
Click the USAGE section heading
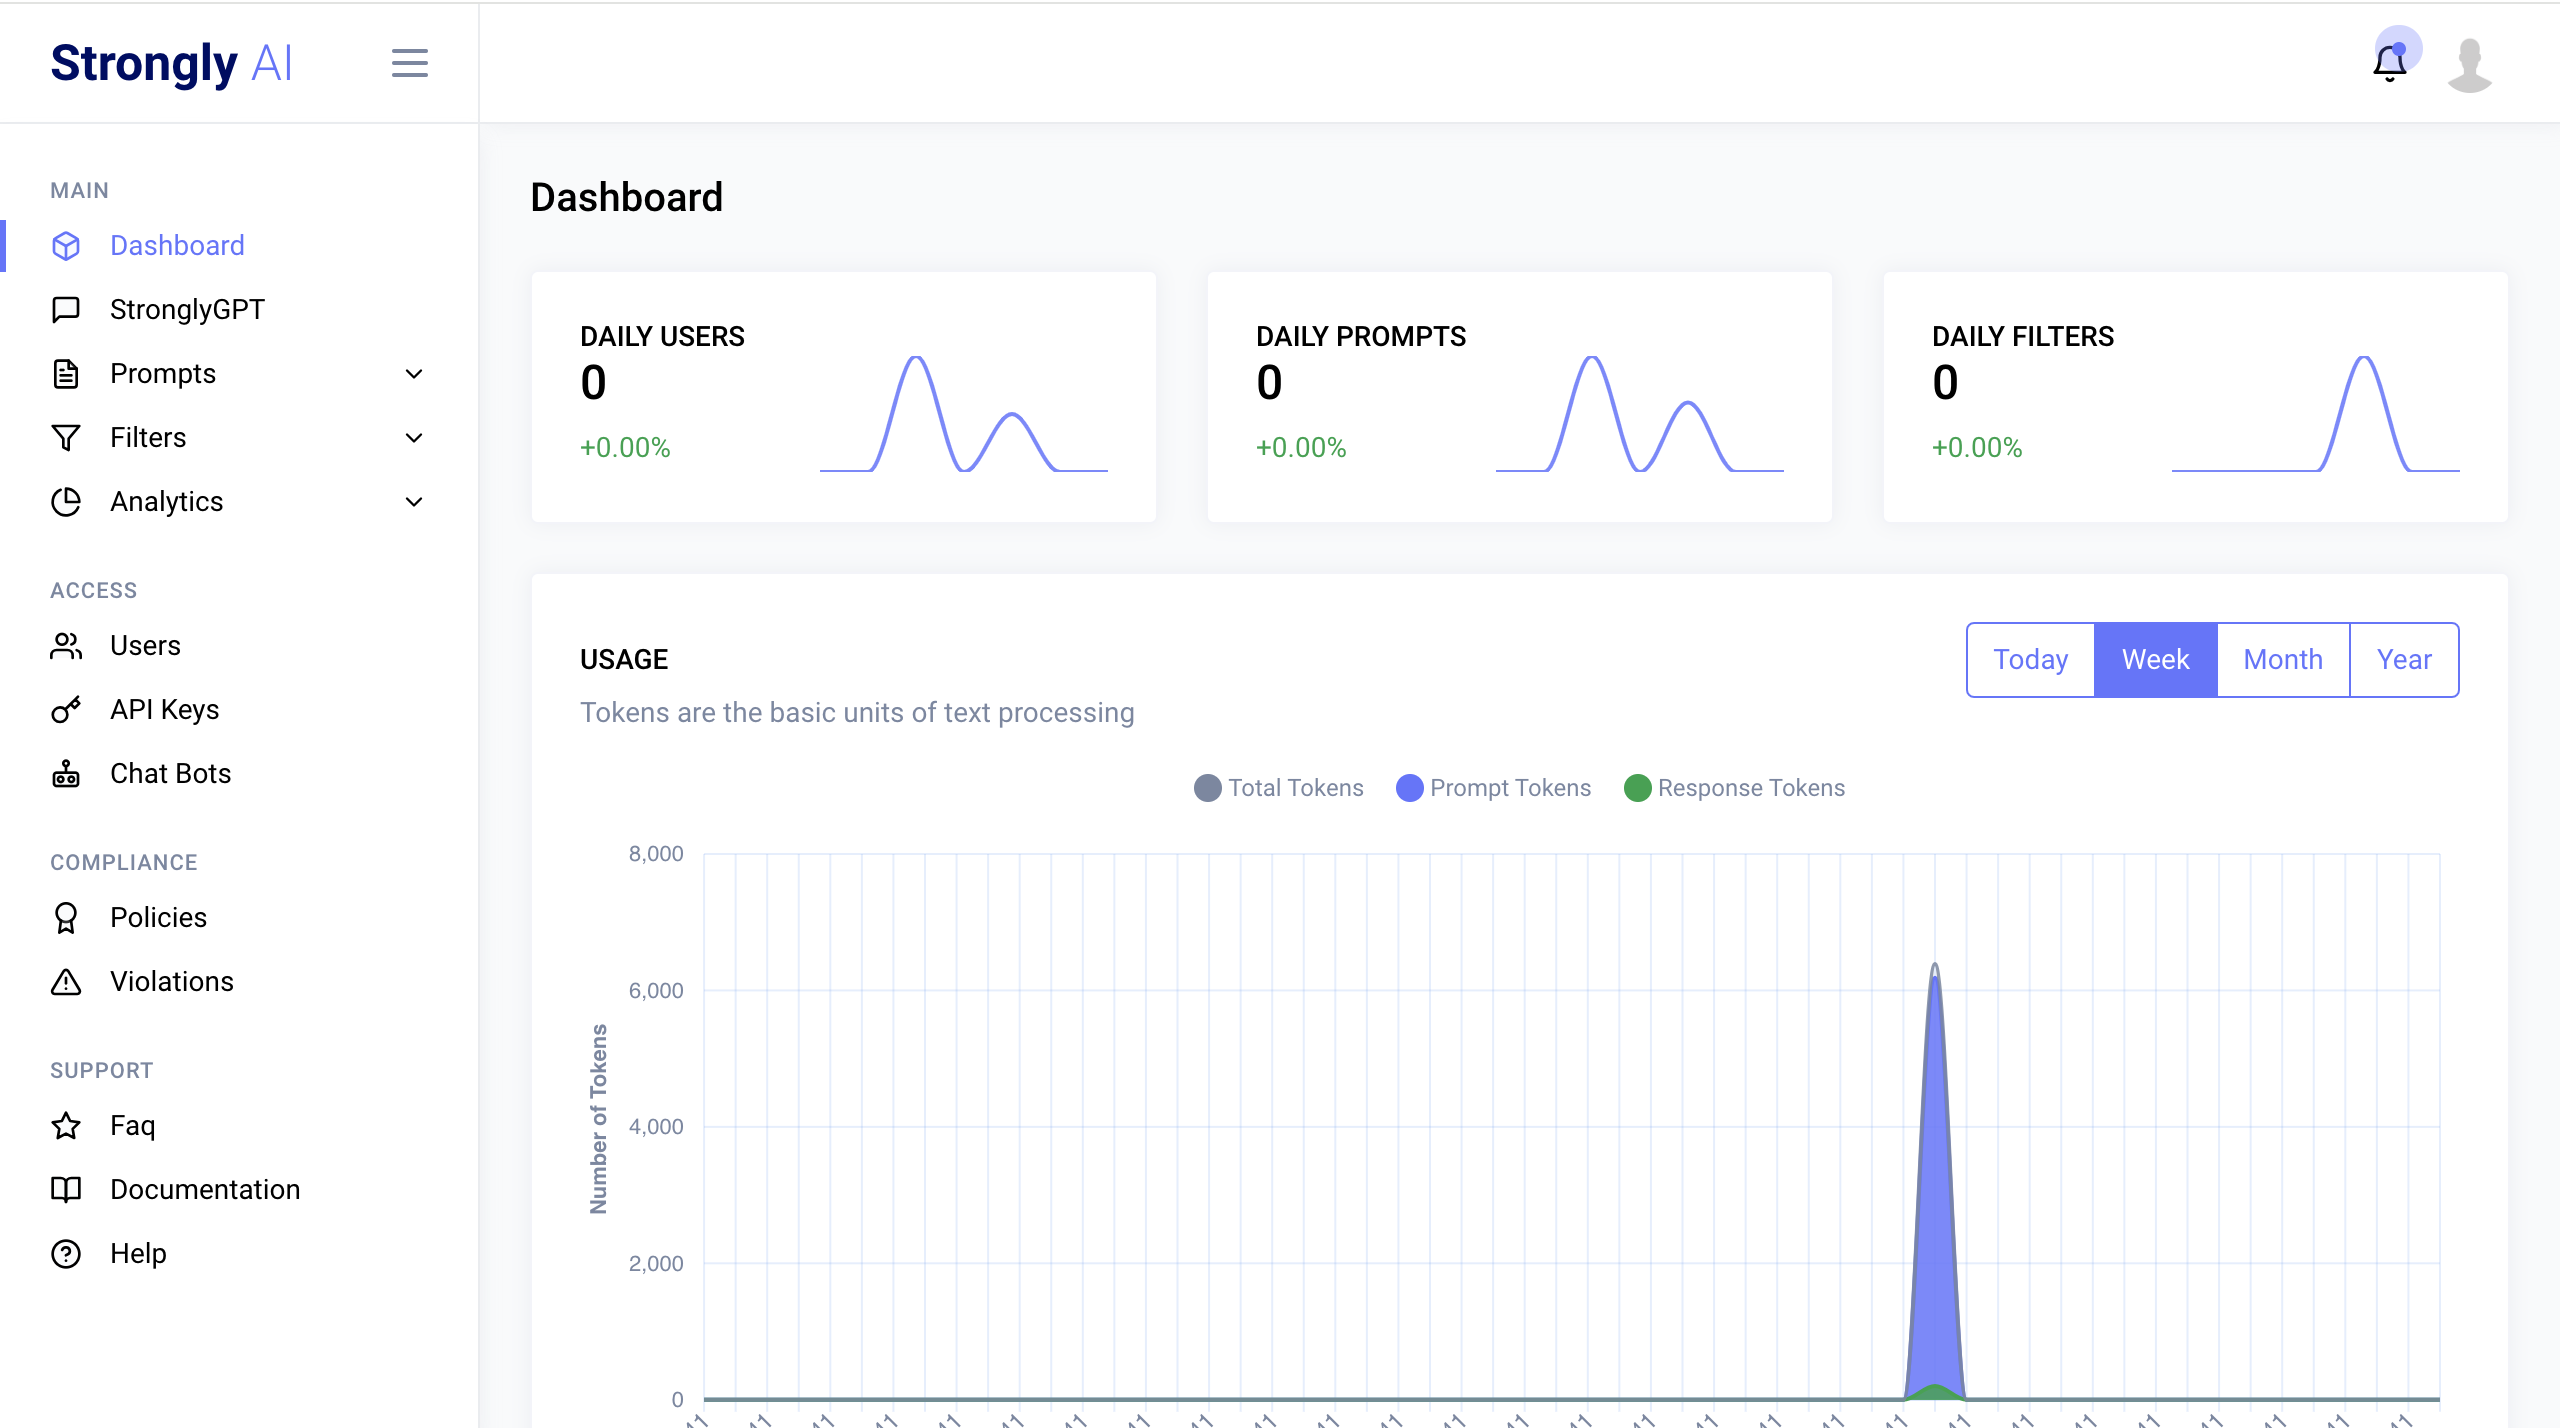(x=624, y=660)
